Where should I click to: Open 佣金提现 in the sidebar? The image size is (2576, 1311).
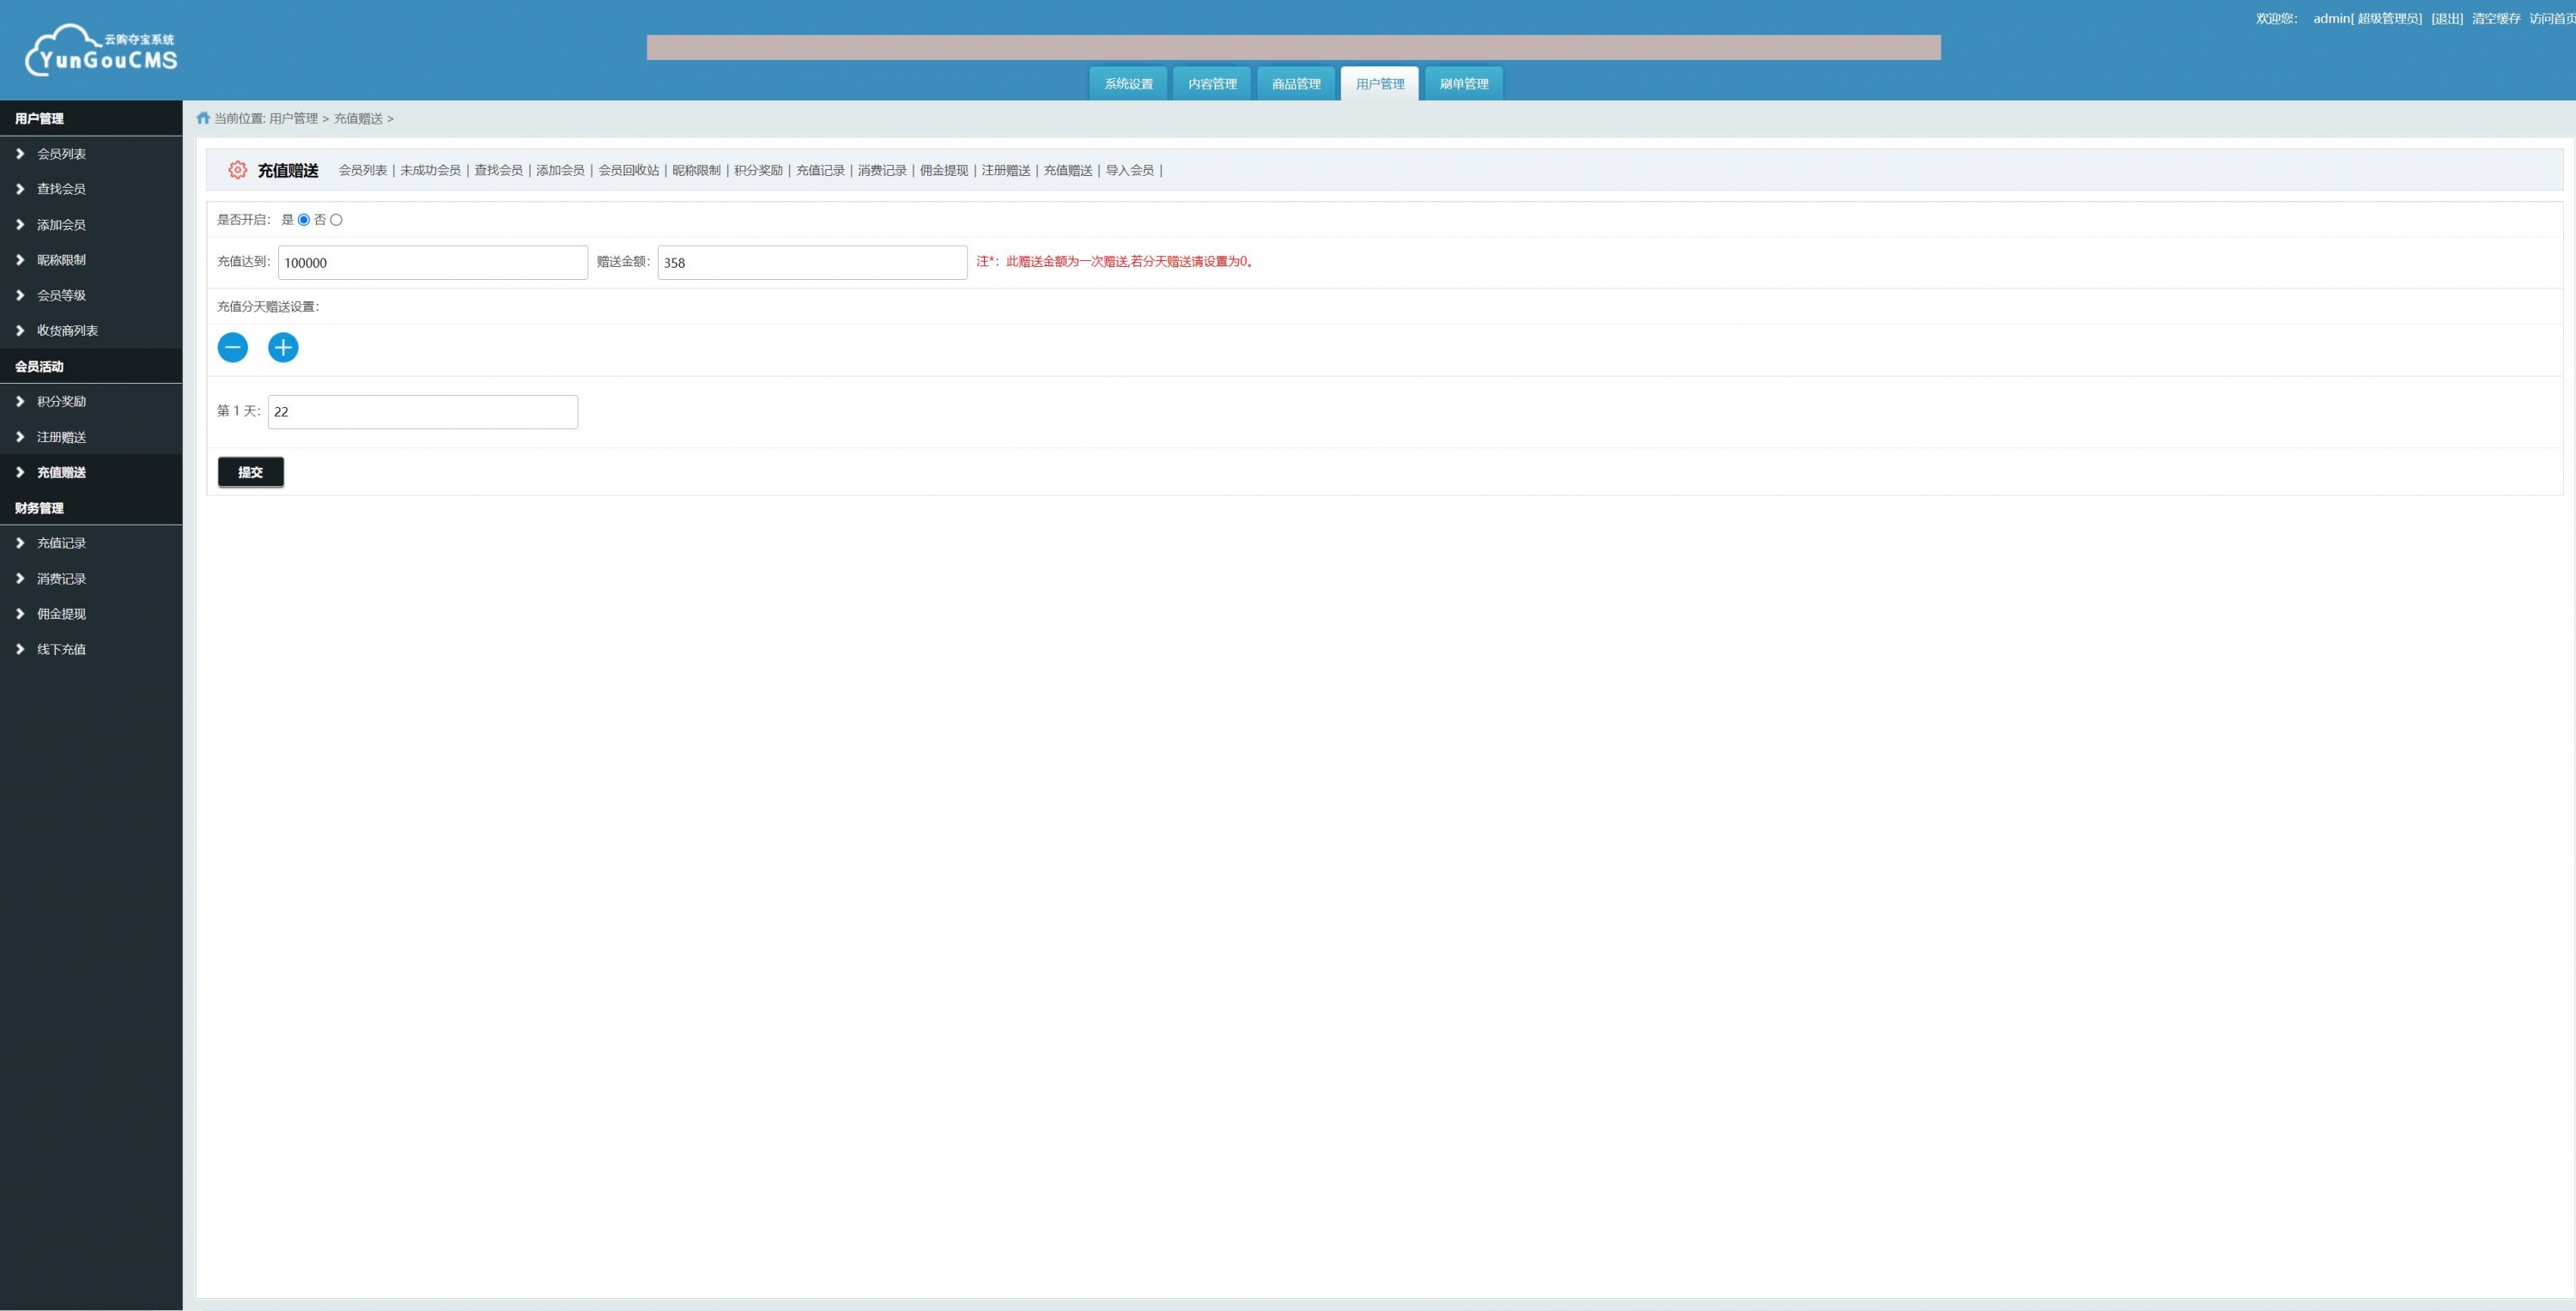tap(61, 614)
